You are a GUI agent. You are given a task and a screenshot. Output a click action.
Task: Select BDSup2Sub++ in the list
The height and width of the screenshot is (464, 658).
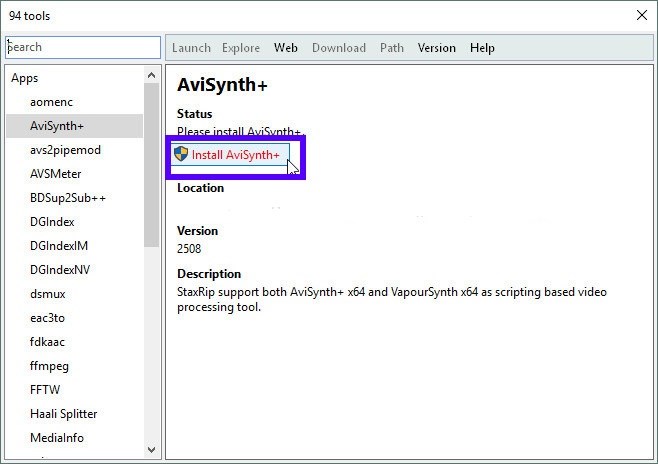pyautogui.click(x=68, y=198)
